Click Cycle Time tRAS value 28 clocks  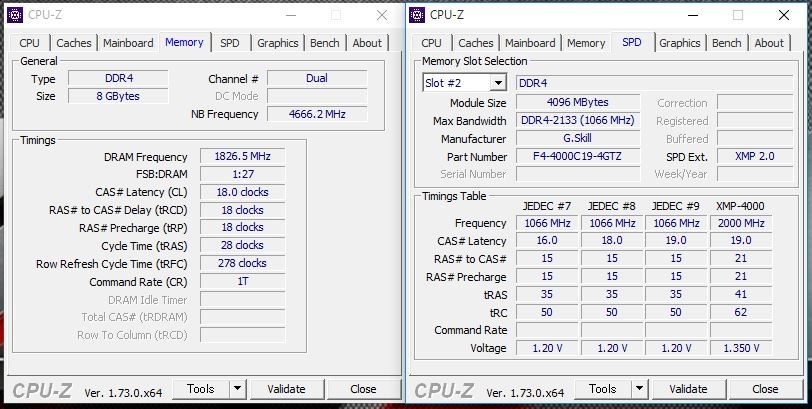click(x=242, y=245)
